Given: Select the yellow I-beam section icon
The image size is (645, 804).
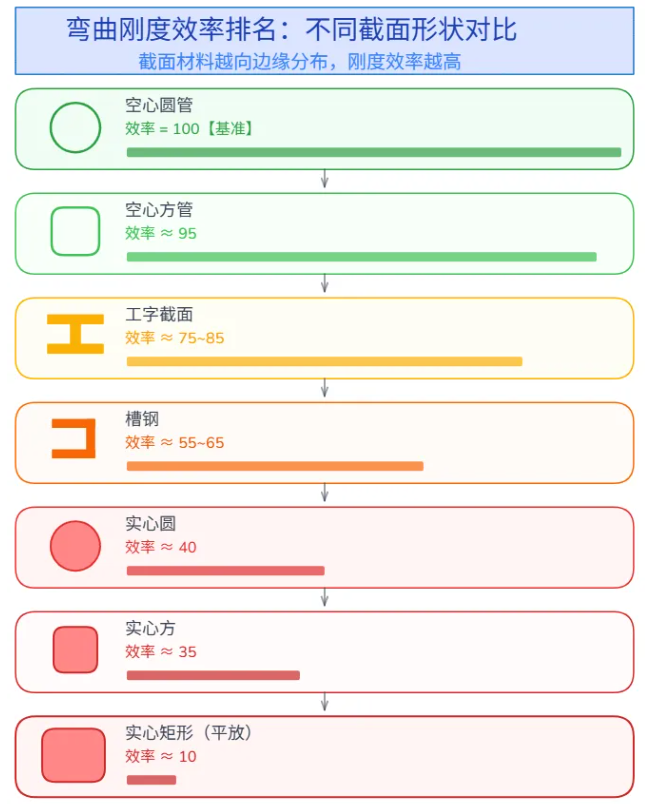Looking at the screenshot, I should click(x=75, y=334).
